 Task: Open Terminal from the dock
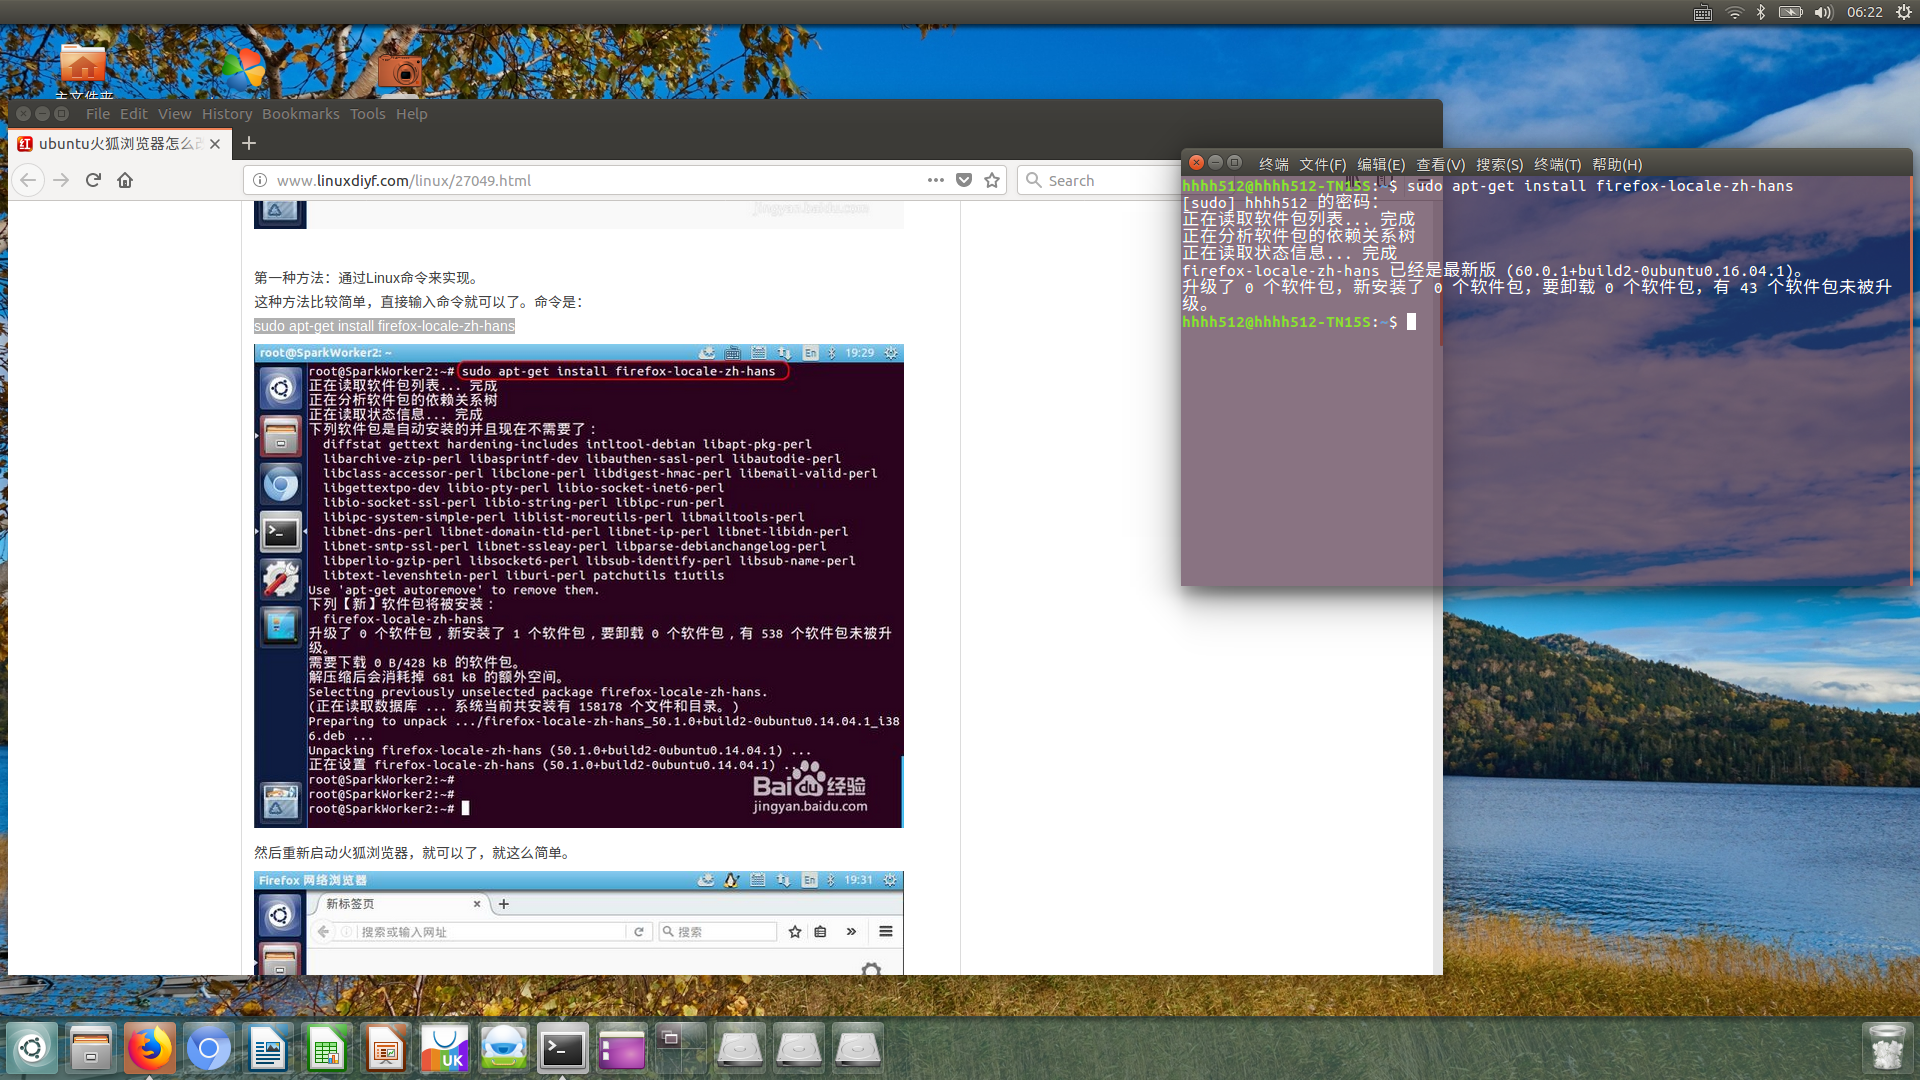(563, 1048)
